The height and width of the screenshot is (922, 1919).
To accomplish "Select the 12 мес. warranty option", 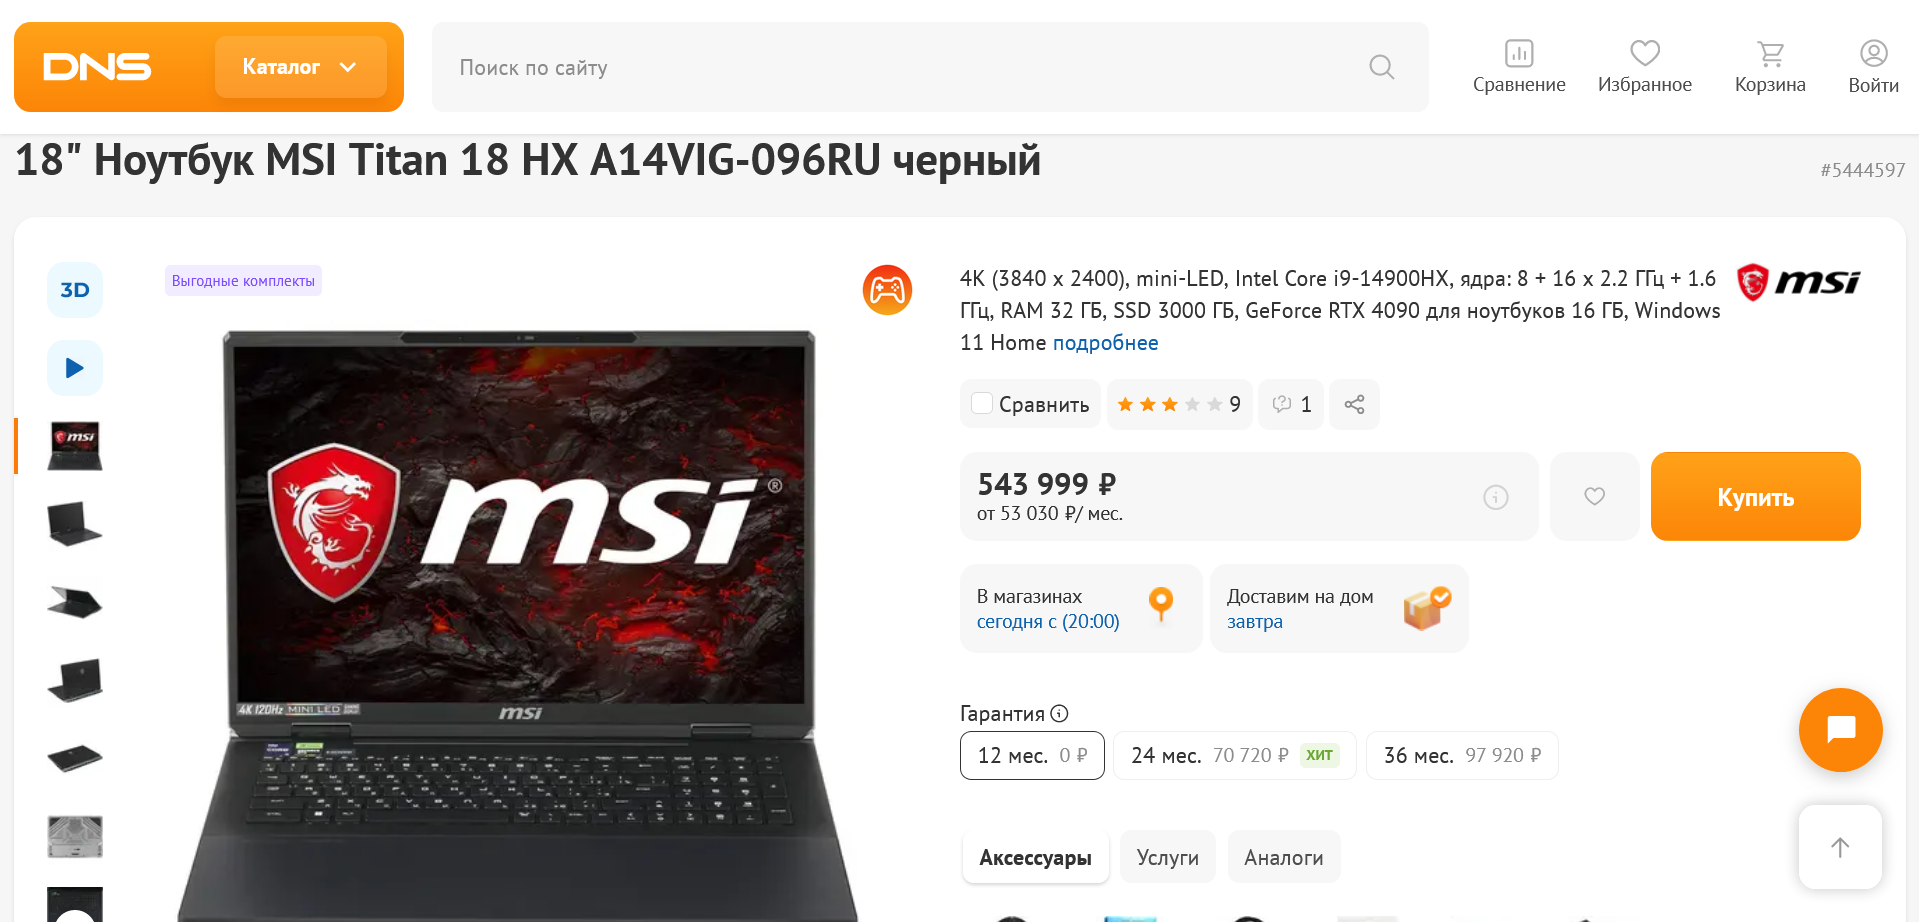I will click(x=1032, y=755).
